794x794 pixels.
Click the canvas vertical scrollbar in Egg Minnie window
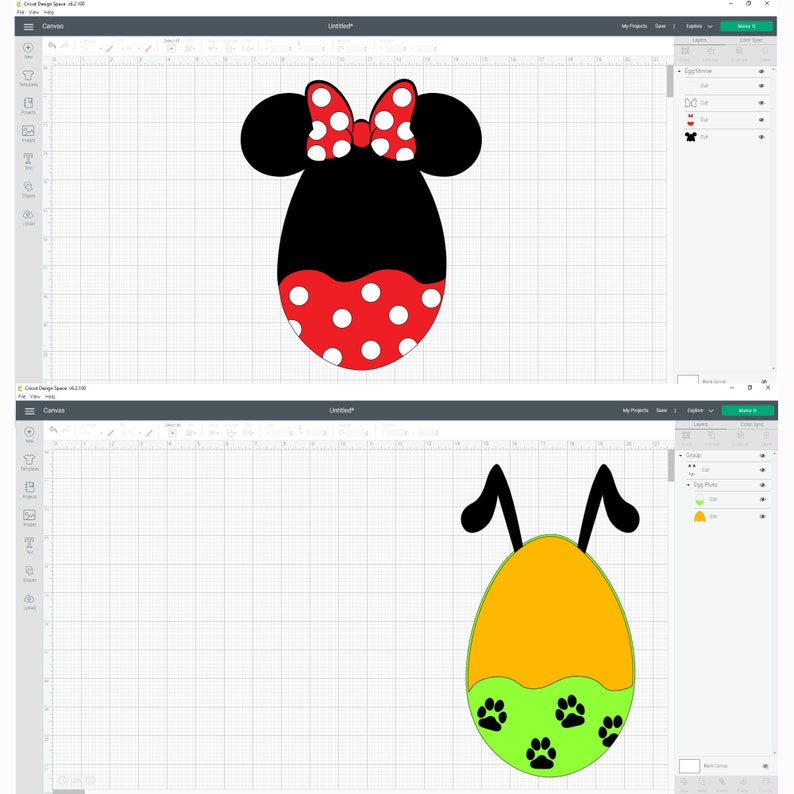[670, 82]
